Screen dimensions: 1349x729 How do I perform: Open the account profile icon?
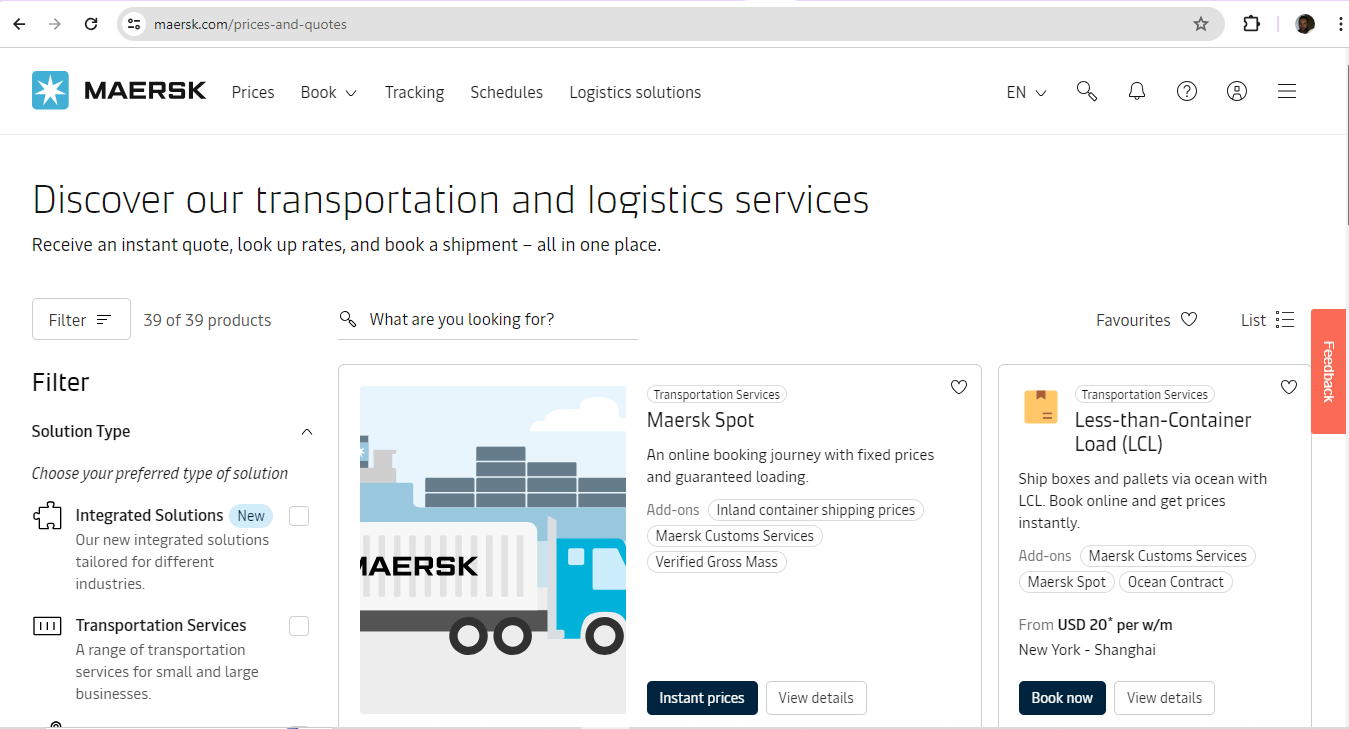(1236, 91)
